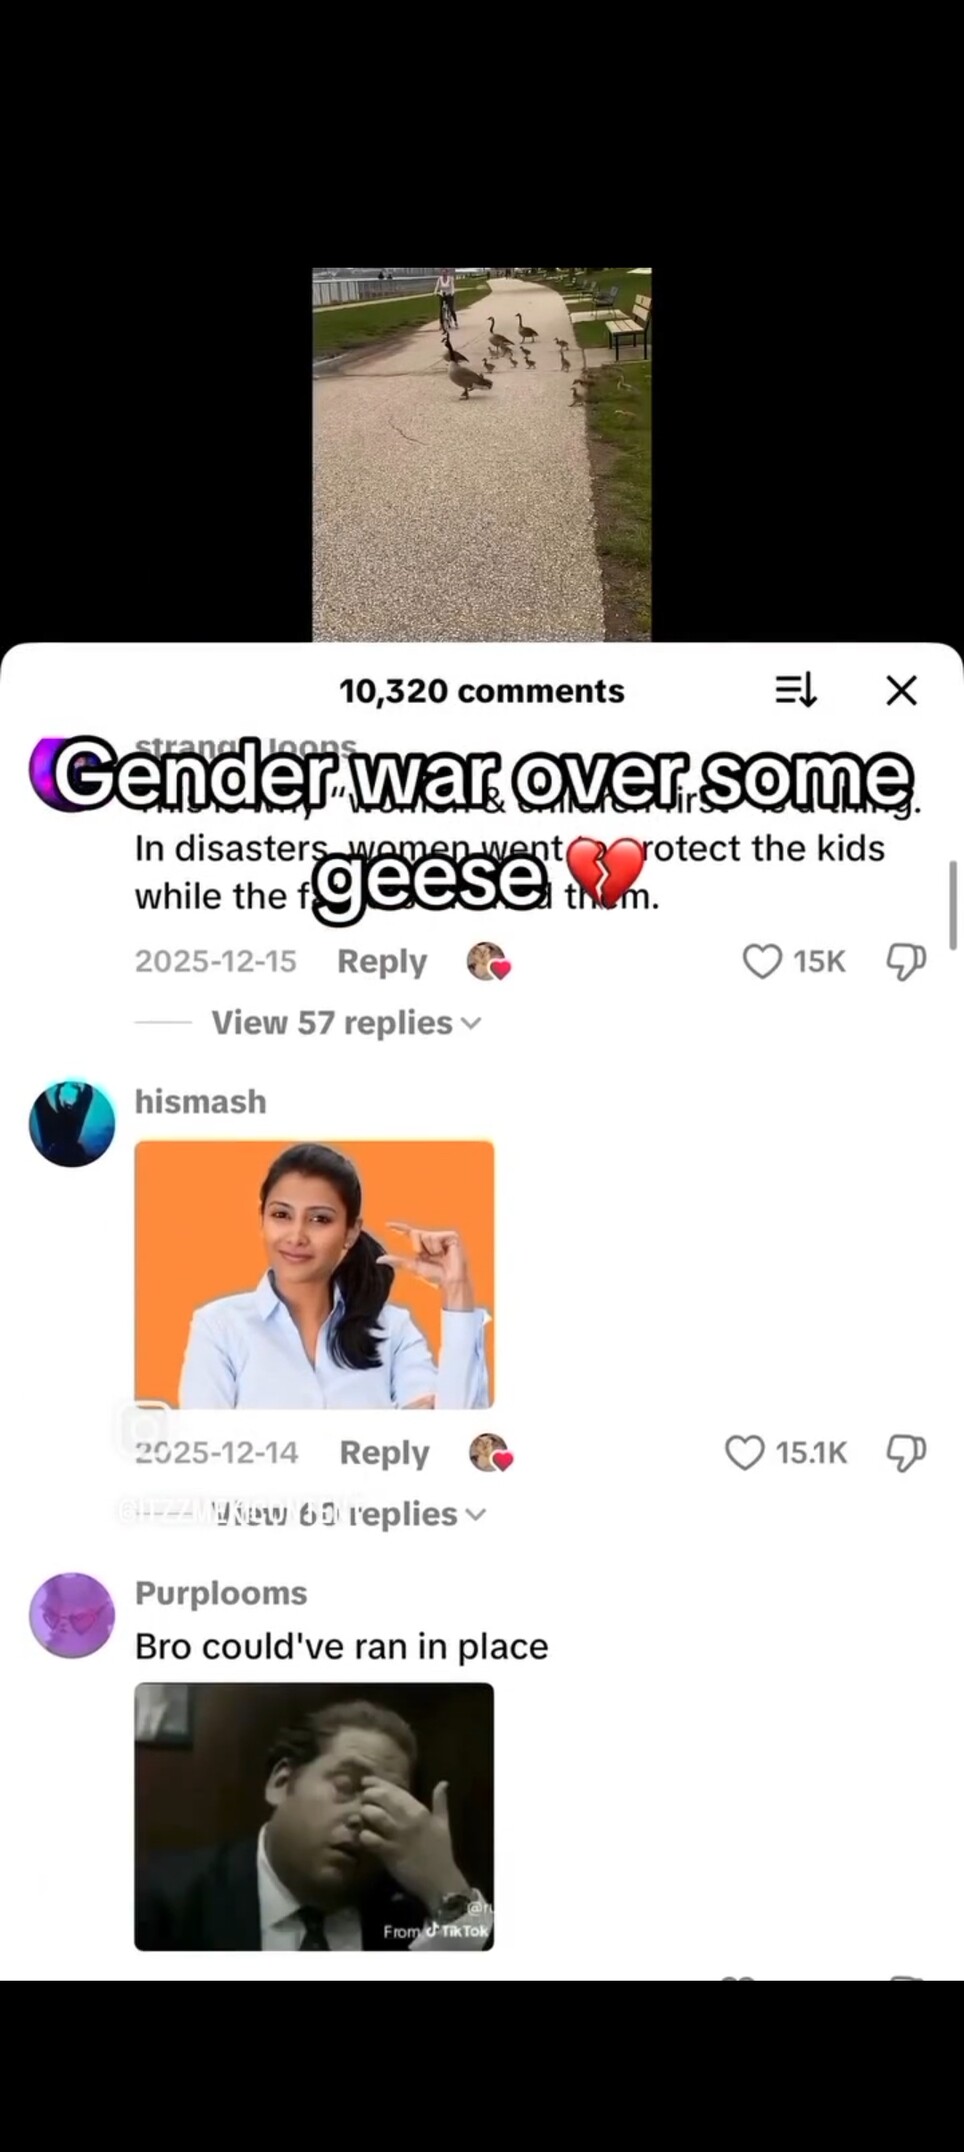Tap creator-liked badge beside the first Reply
The width and height of the screenshot is (964, 2152).
coord(489,961)
